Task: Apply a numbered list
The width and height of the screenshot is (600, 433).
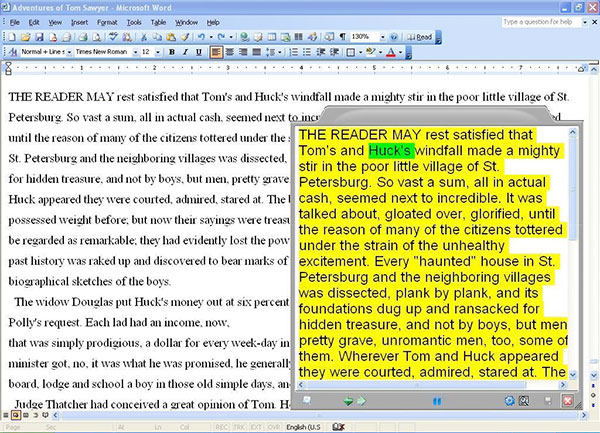Action: click(293, 52)
